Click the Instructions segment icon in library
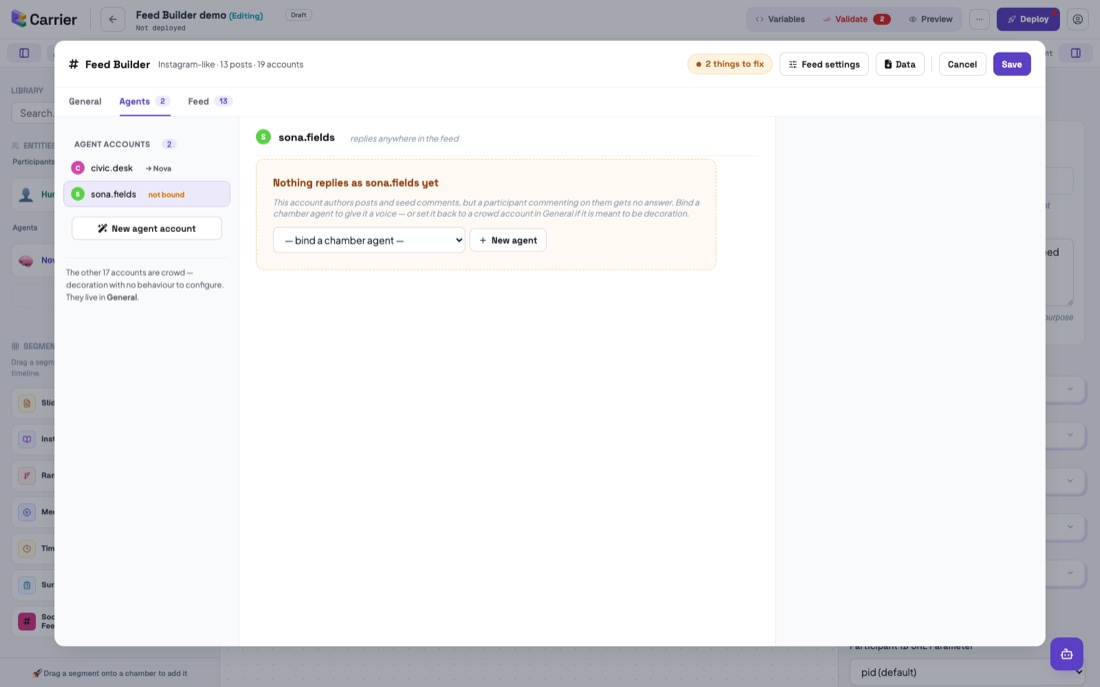The image size is (1100, 687). coord(27,439)
